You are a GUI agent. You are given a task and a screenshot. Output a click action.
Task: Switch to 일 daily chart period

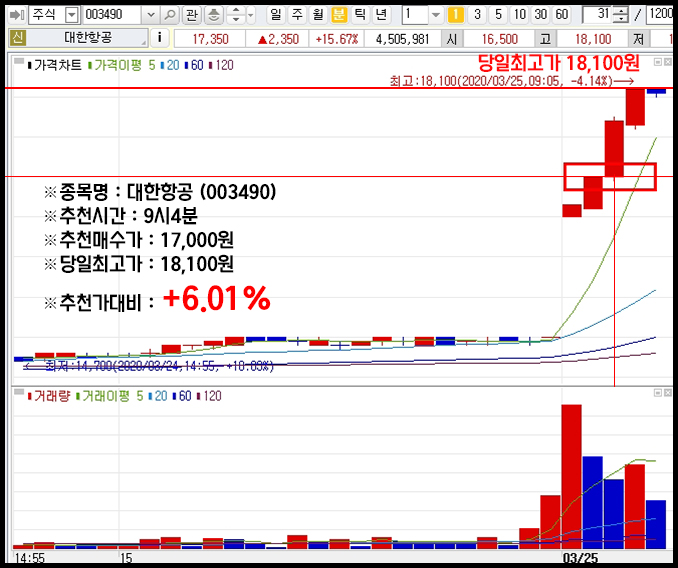[276, 15]
